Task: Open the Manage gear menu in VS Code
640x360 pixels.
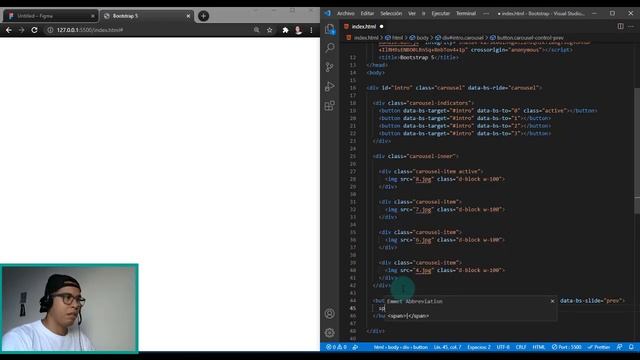Action: (x=330, y=333)
